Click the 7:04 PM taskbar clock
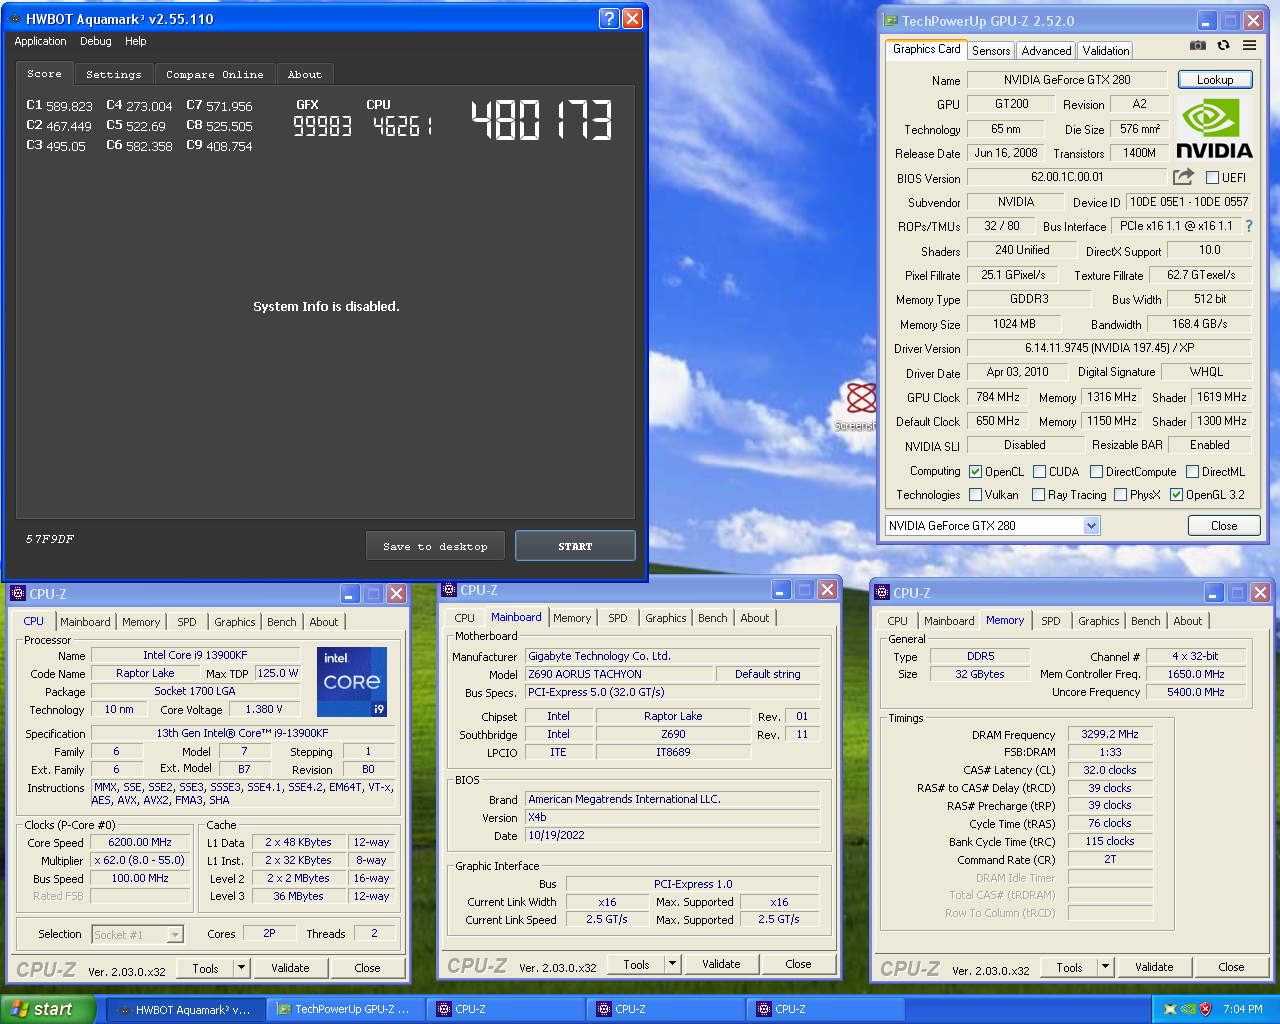This screenshot has height=1024, width=1280. point(1243,1009)
